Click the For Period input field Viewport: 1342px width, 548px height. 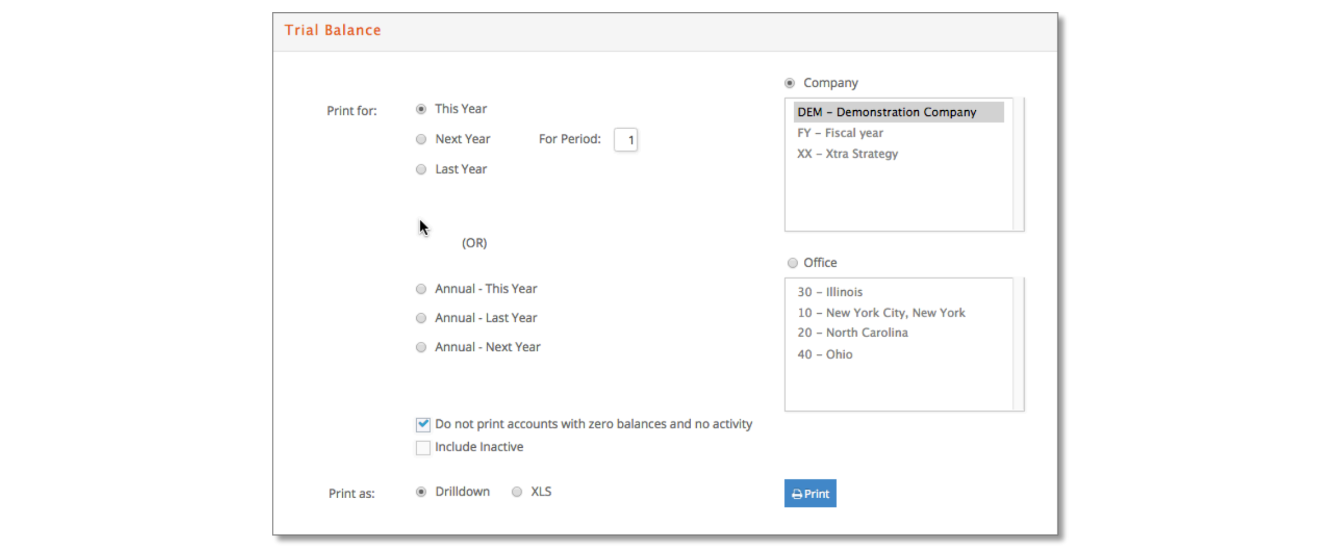tap(626, 140)
